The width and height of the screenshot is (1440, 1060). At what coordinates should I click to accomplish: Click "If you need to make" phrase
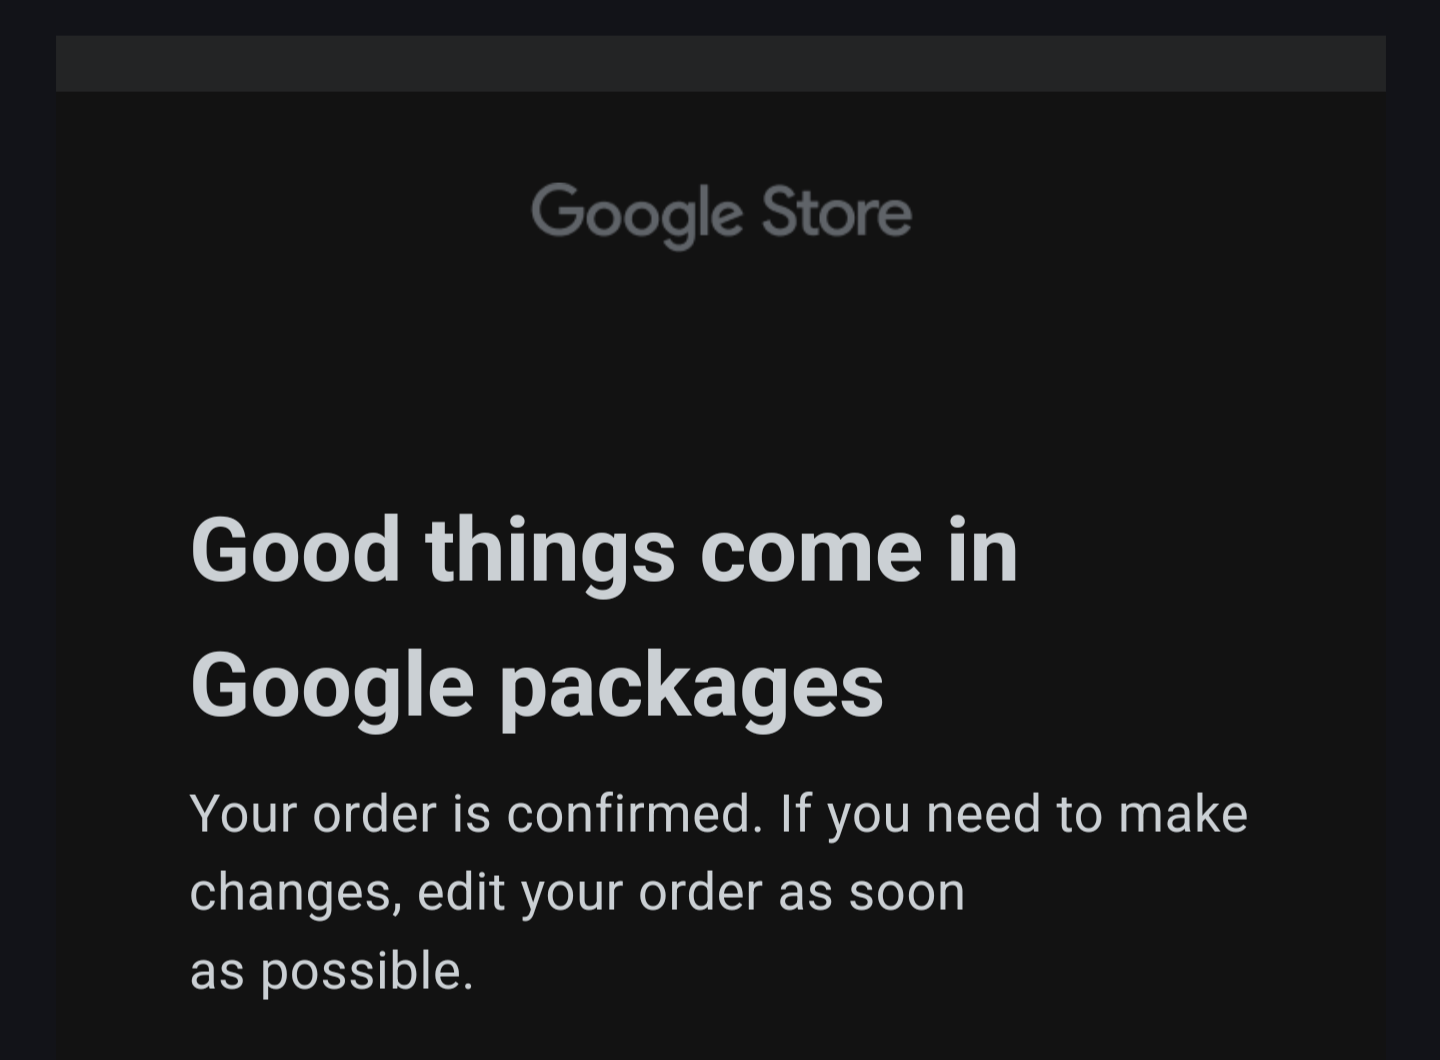tap(1014, 815)
